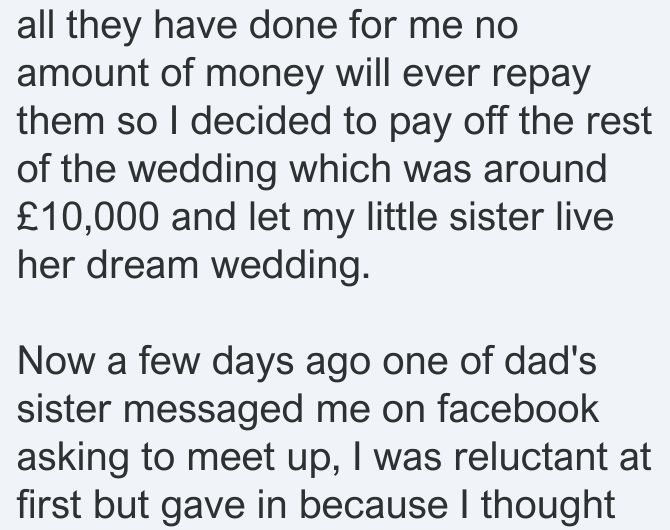The height and width of the screenshot is (530, 670).
Task: Click the word "repay" in the first paragraph
Action: pyautogui.click(x=541, y=75)
